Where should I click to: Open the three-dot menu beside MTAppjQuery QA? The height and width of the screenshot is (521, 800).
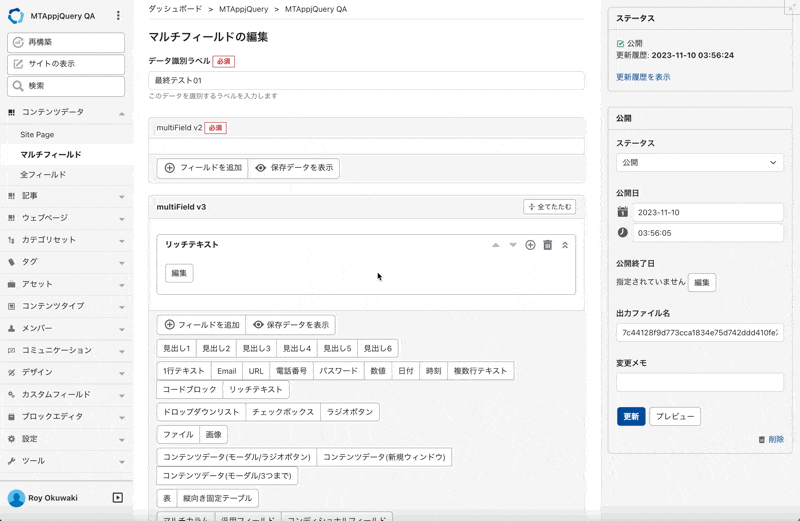(x=118, y=16)
